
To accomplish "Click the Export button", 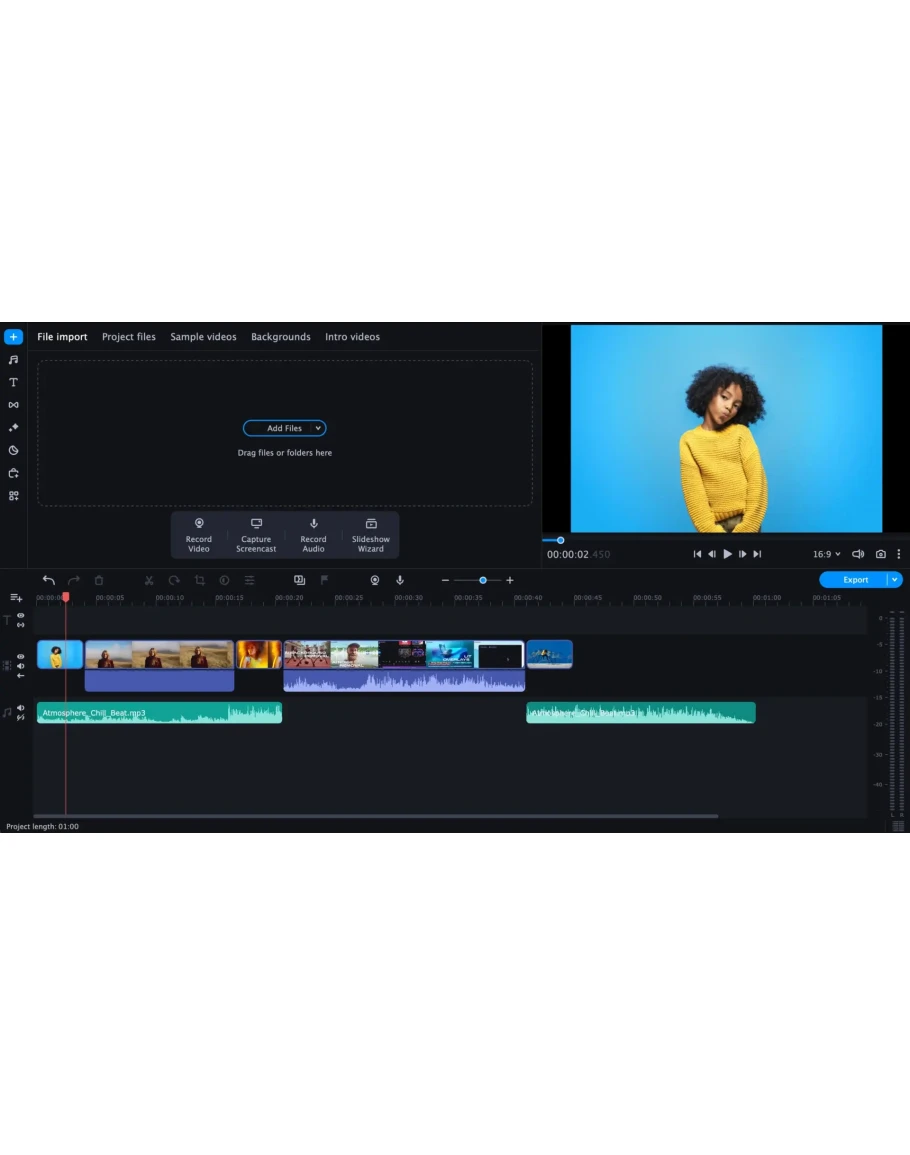I will [x=854, y=580].
